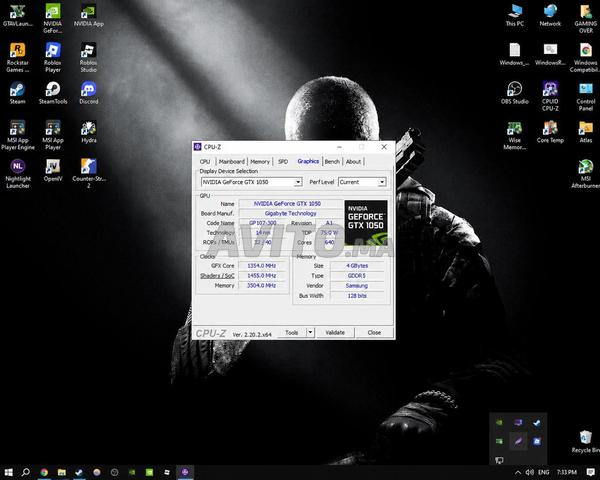Select the MSI App Player Engine icon

coord(18,135)
